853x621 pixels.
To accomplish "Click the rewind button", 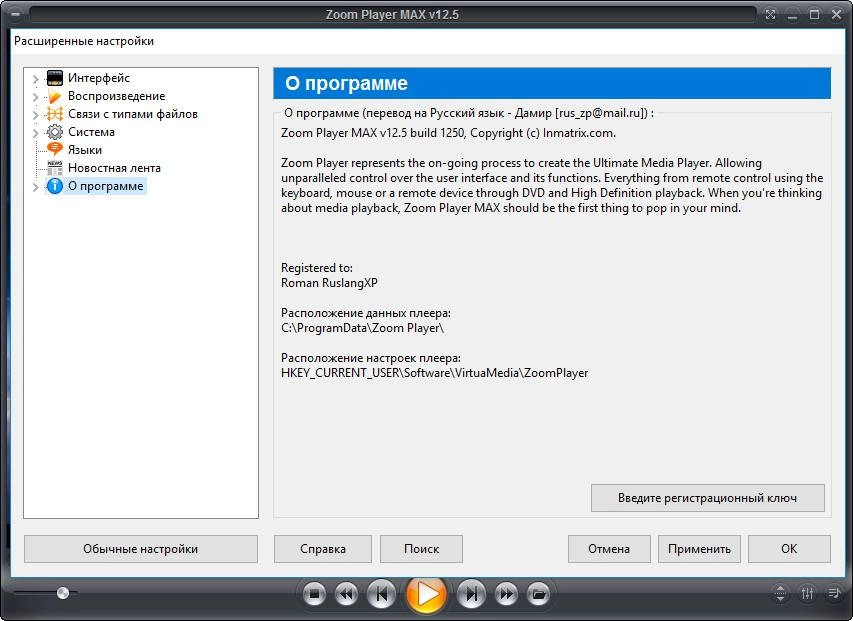I will click(x=346, y=594).
